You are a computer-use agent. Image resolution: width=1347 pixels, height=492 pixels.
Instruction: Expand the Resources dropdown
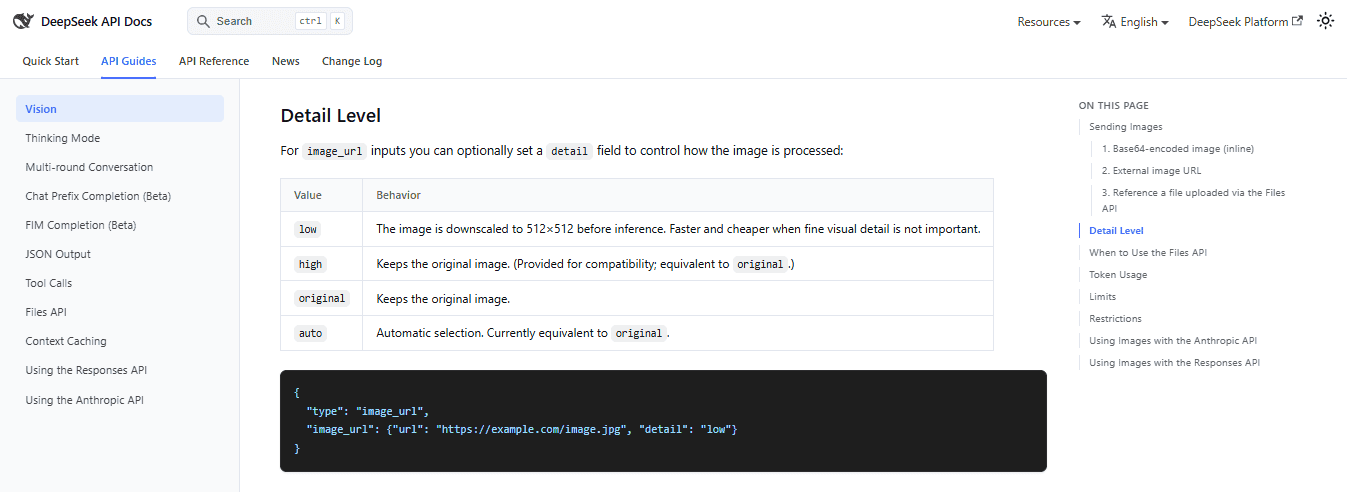point(1049,22)
